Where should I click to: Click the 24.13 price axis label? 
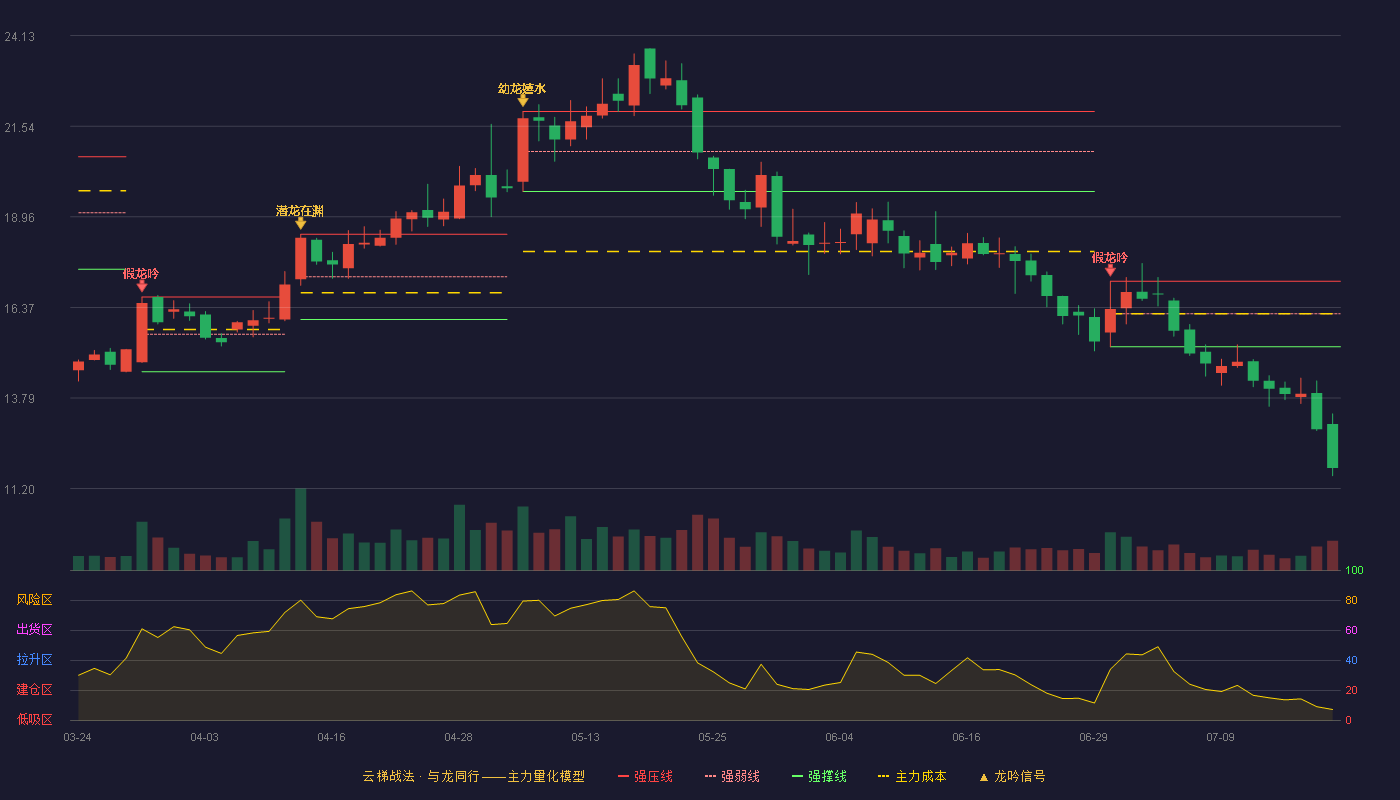coord(20,37)
